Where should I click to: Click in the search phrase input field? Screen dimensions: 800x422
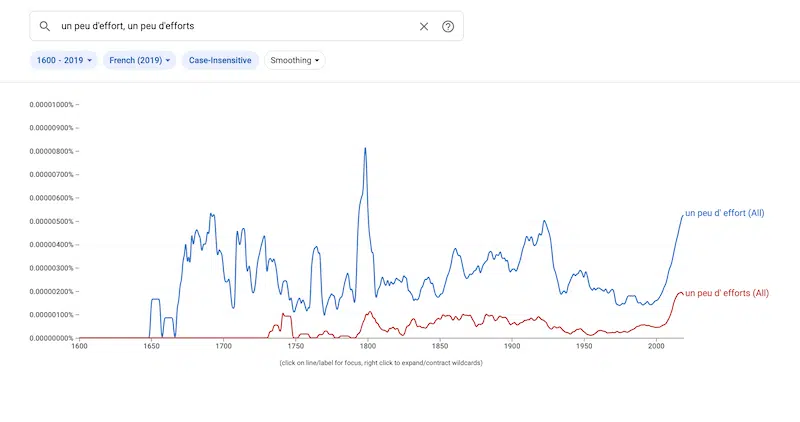(x=230, y=26)
